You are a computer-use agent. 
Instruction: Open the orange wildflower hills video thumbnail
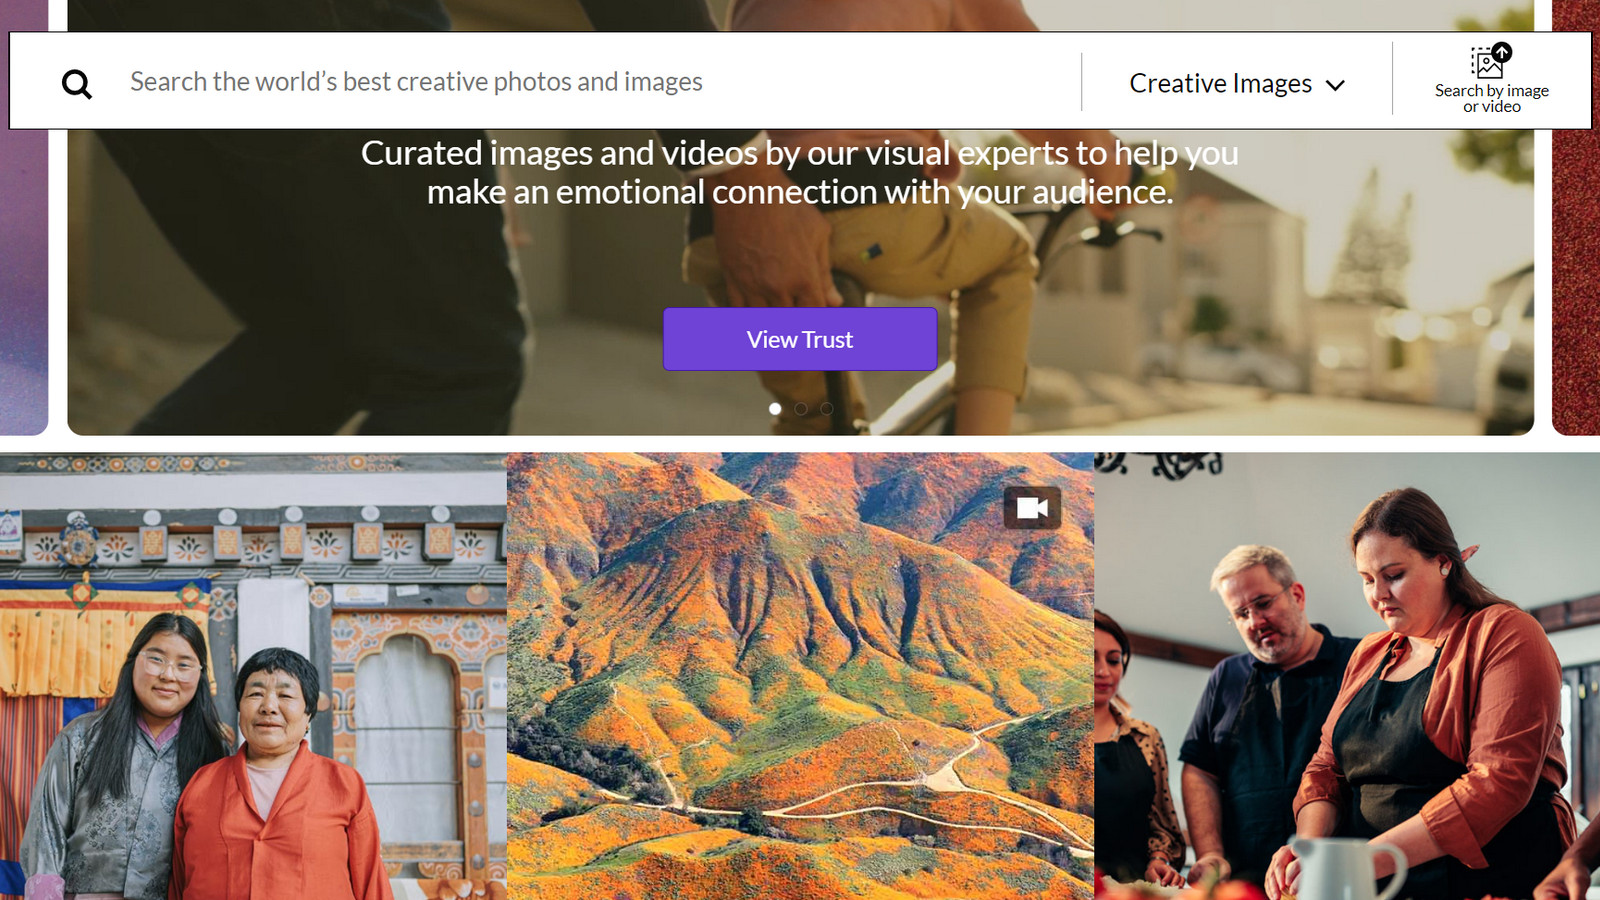(x=800, y=676)
